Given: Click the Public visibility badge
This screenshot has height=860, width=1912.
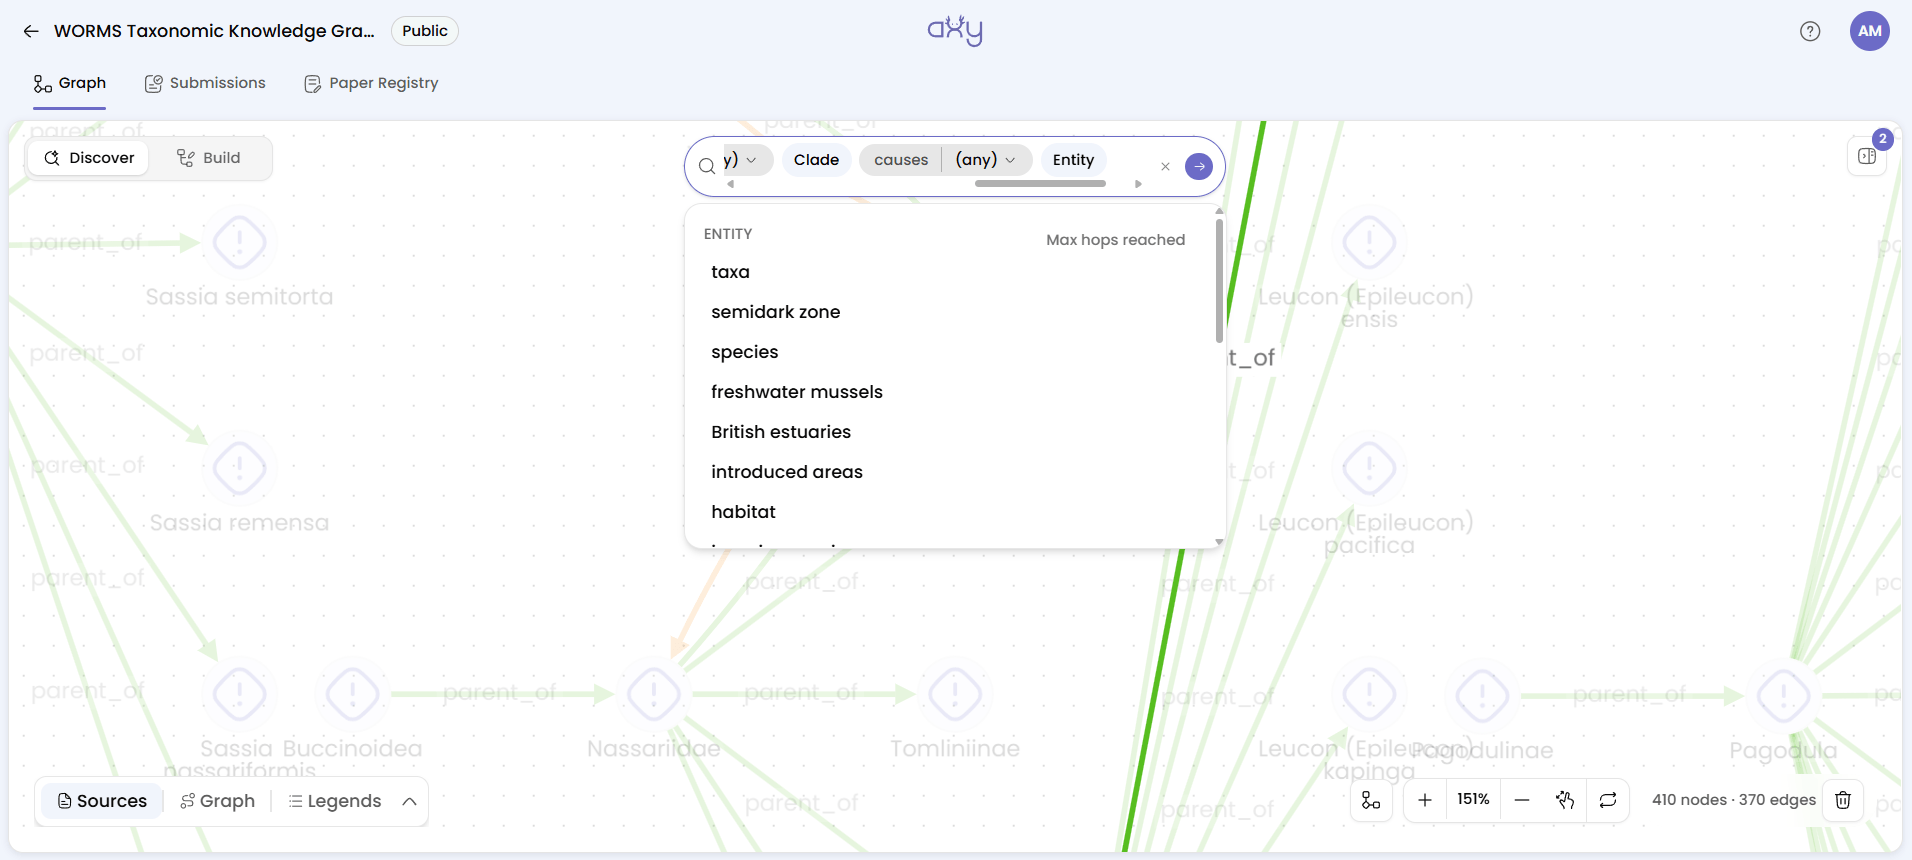Looking at the screenshot, I should (425, 31).
